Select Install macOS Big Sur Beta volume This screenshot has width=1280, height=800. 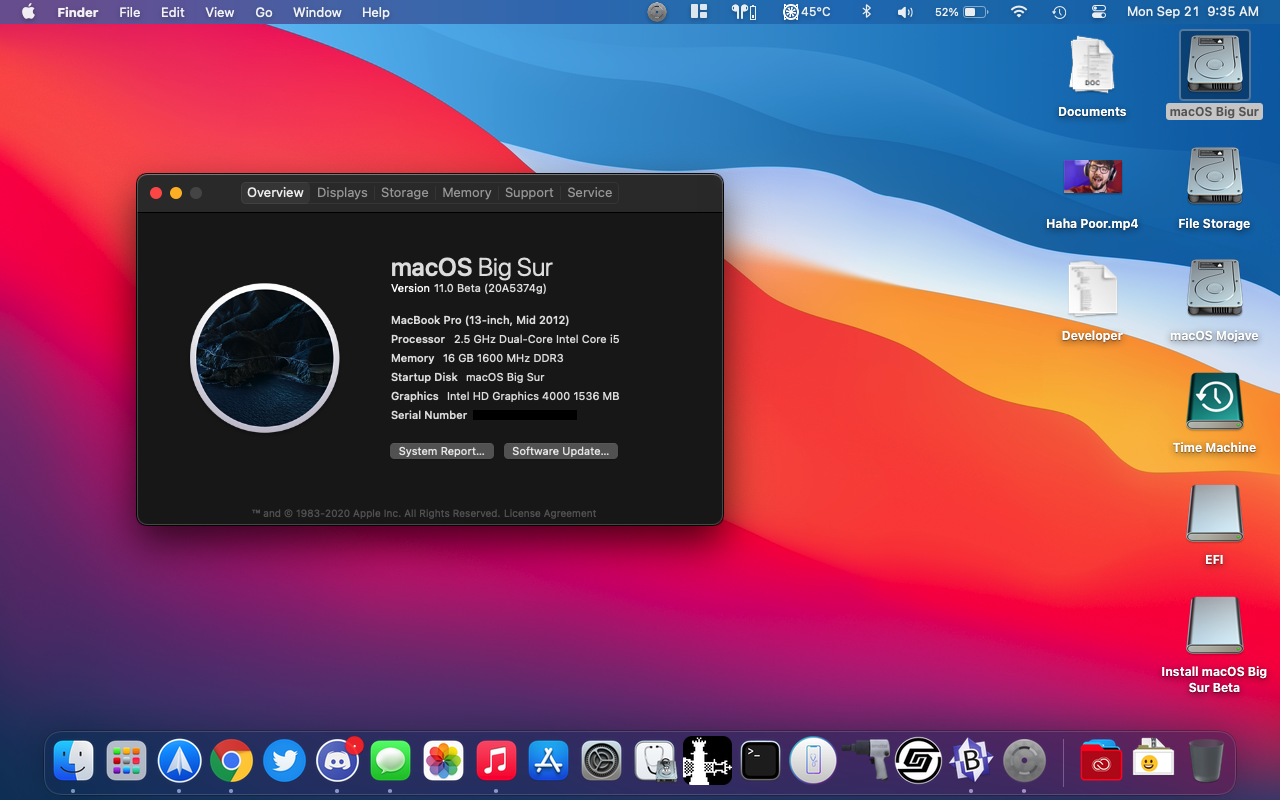coord(1214,625)
